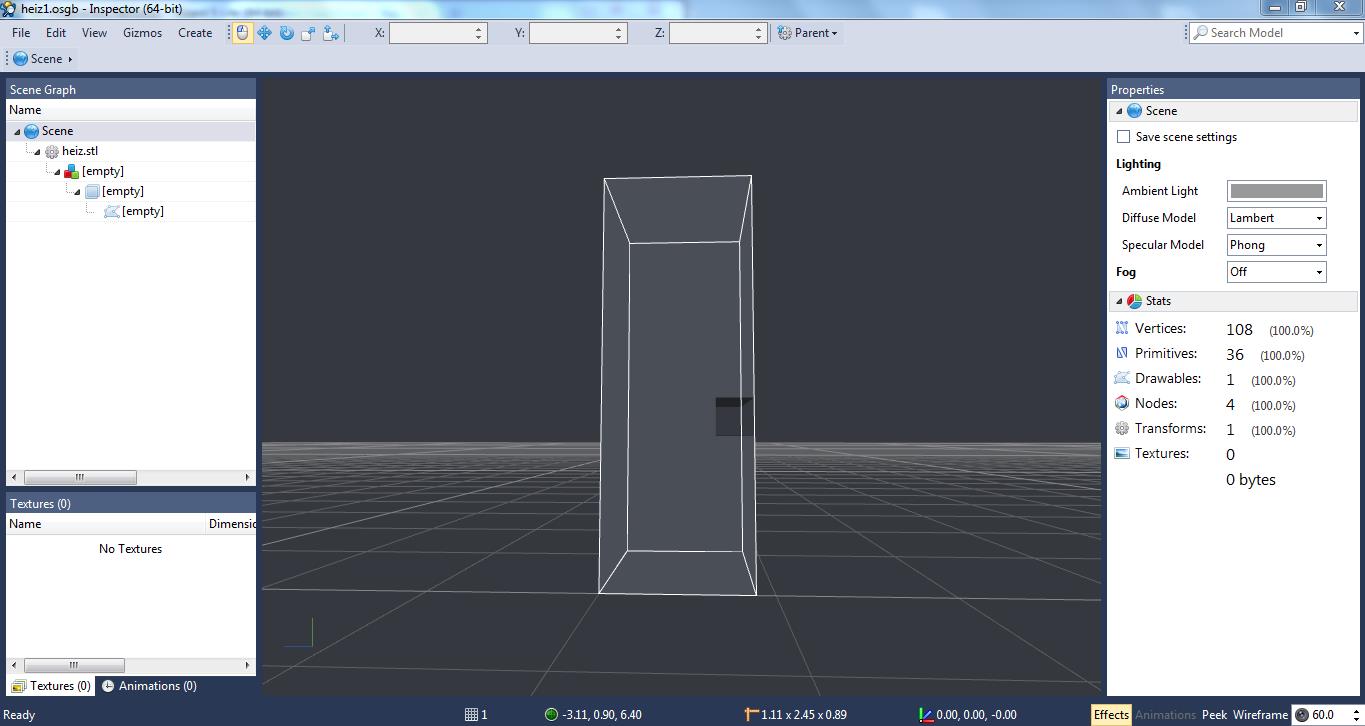Screen dimensions: 1365x726
Task: Click the heiz.stl gear icon in Scene Graph
Action: tap(52, 152)
